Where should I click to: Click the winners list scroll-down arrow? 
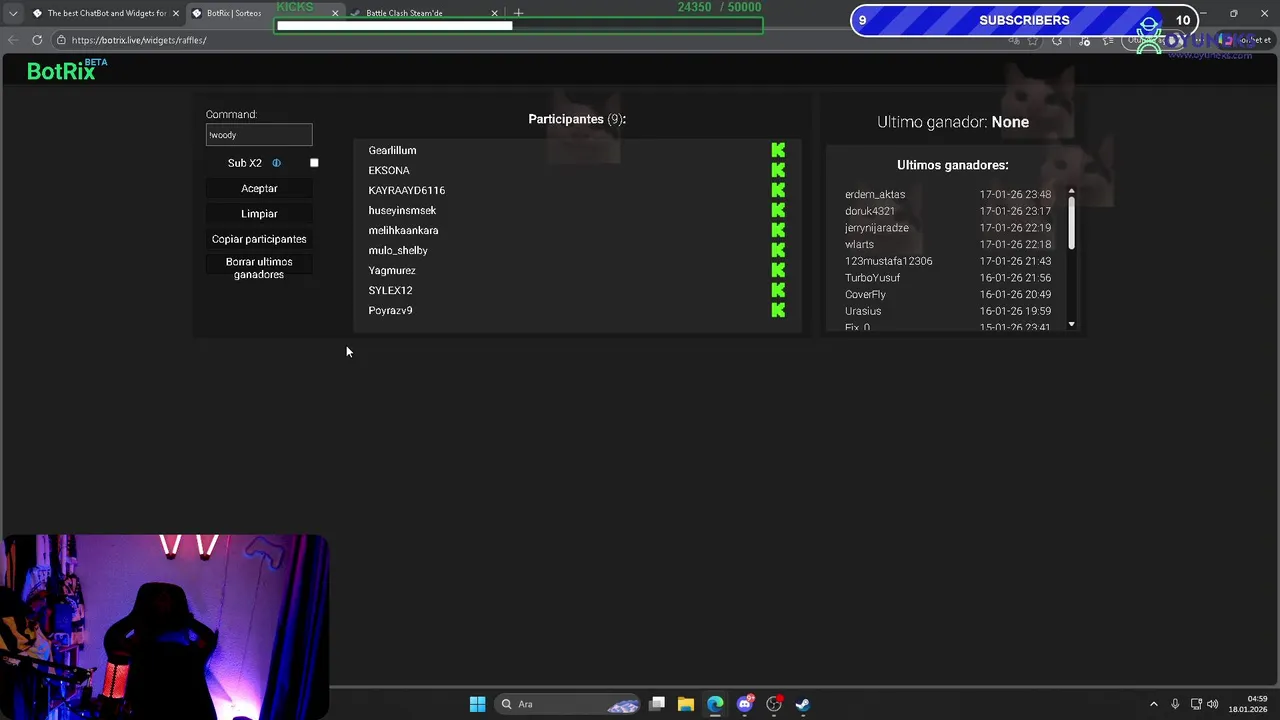click(1071, 324)
